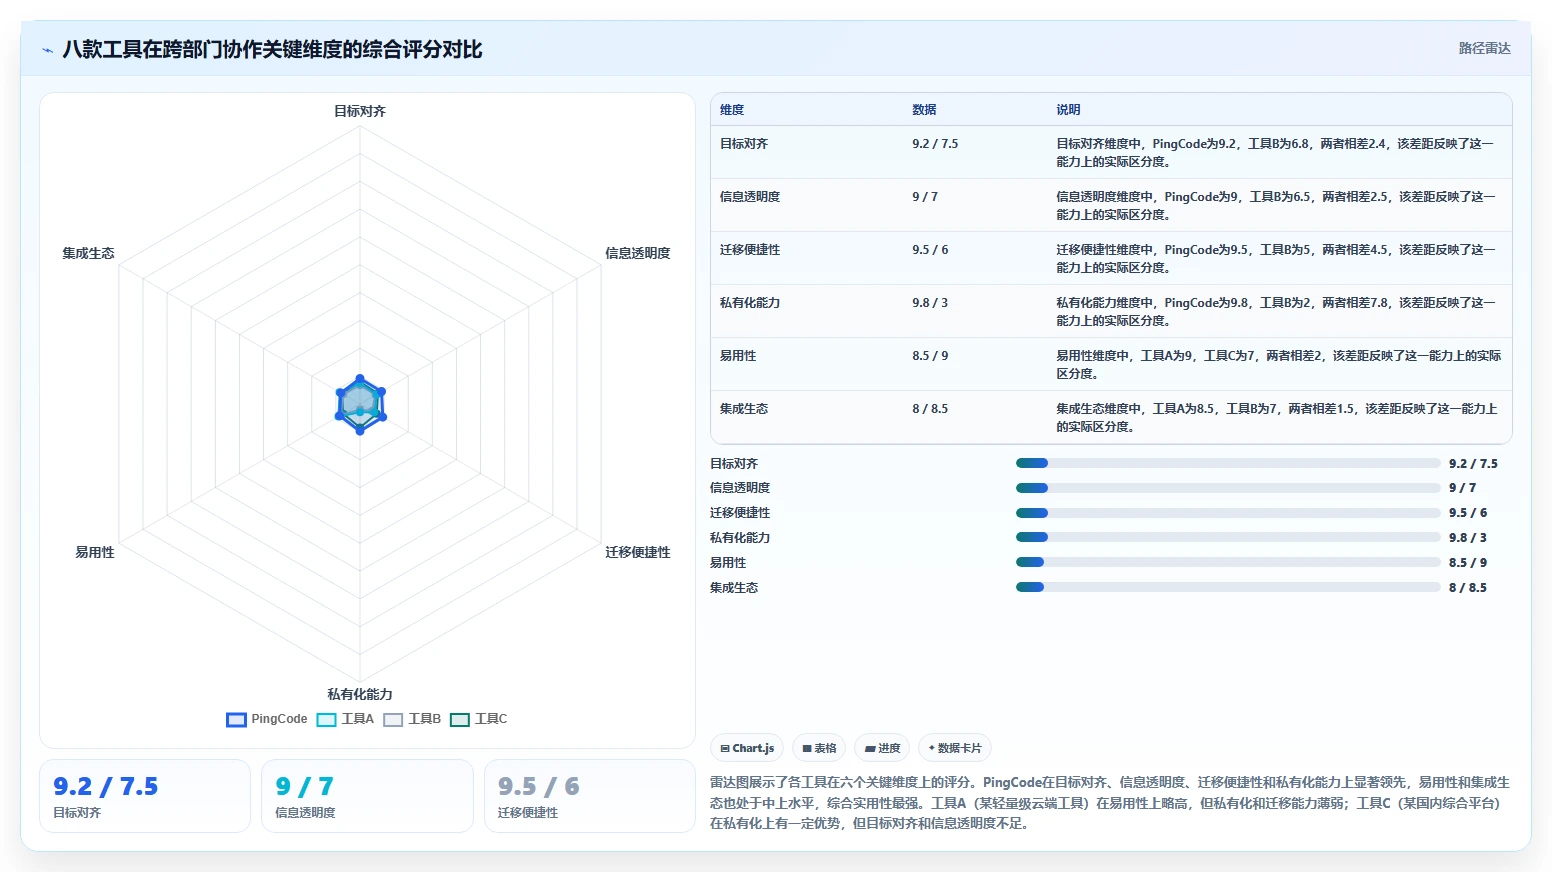Click the title icon beside the heading
This screenshot has width=1552, height=872.
tap(47, 50)
